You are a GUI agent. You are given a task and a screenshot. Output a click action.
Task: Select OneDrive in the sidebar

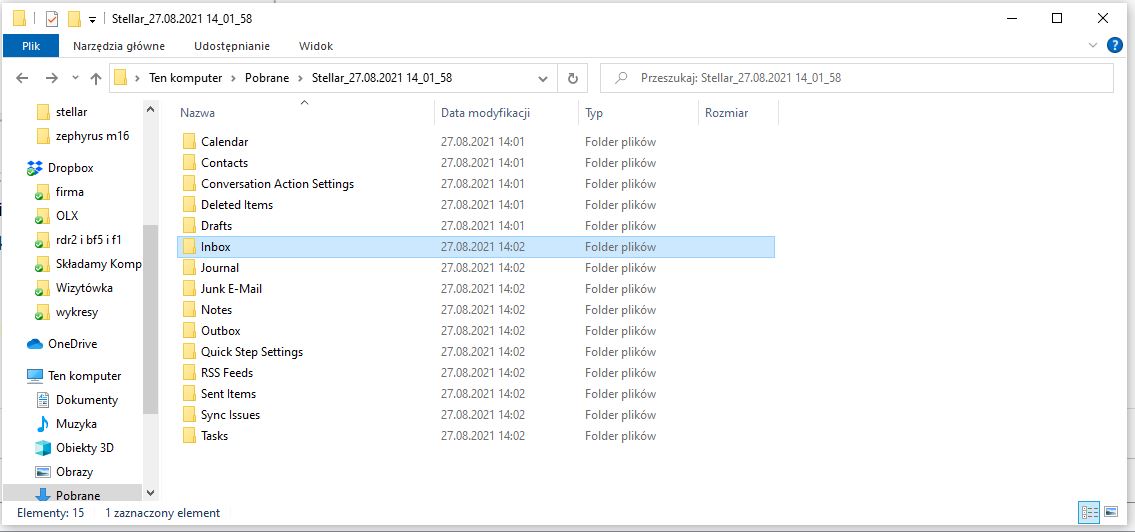(x=73, y=344)
